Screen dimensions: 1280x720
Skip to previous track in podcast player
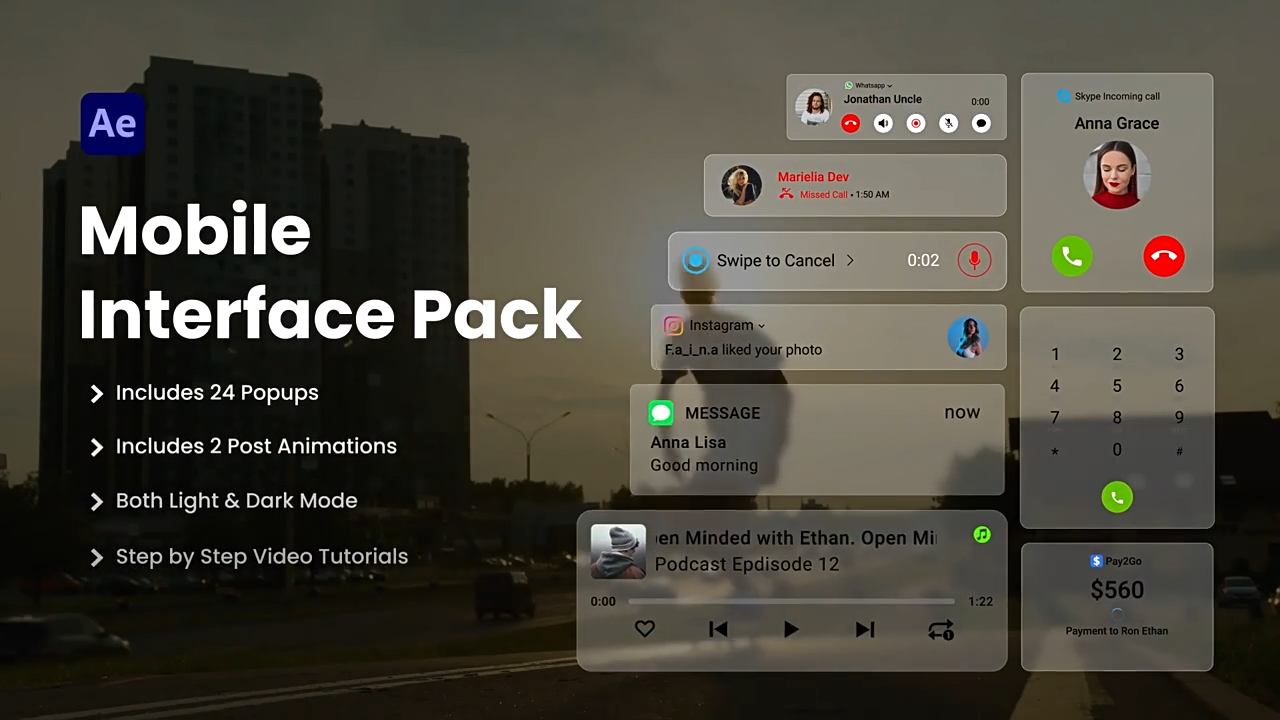click(x=718, y=629)
